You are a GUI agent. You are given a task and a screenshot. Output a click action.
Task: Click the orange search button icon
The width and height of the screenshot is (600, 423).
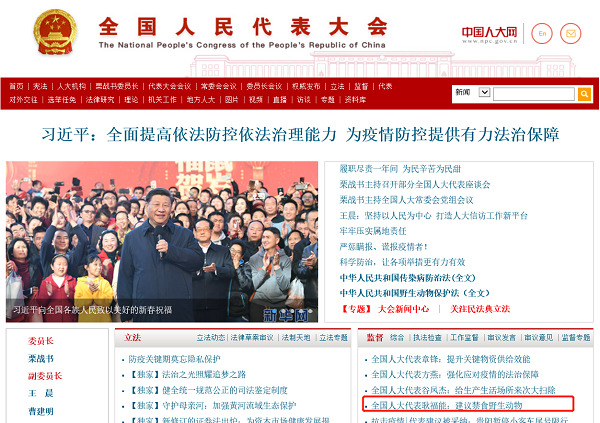coord(585,93)
